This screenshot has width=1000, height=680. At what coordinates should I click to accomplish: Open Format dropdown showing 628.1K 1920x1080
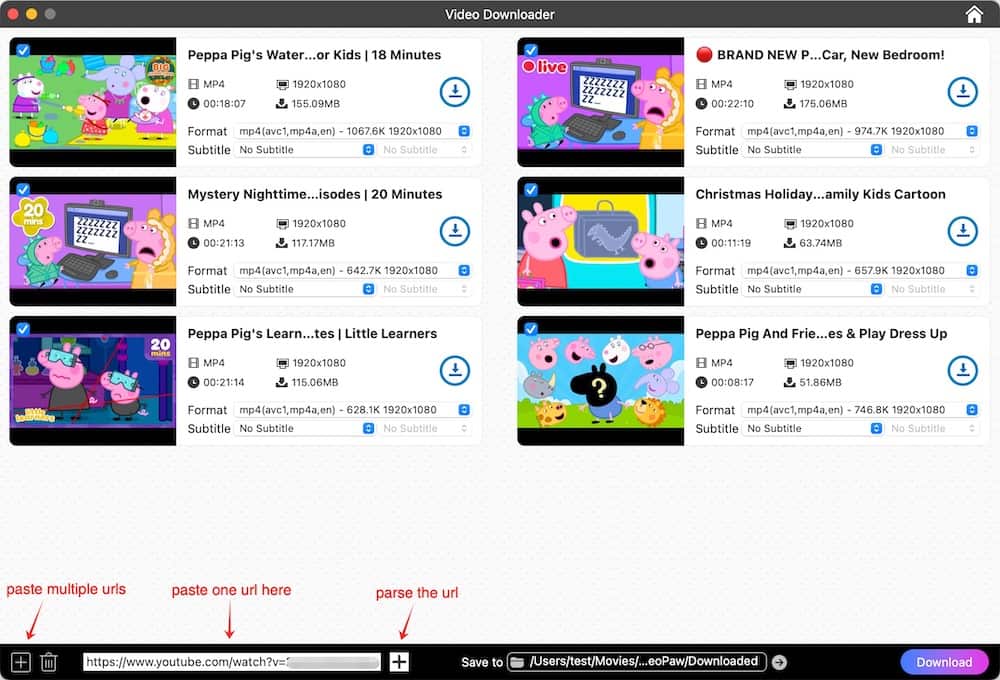coord(353,410)
